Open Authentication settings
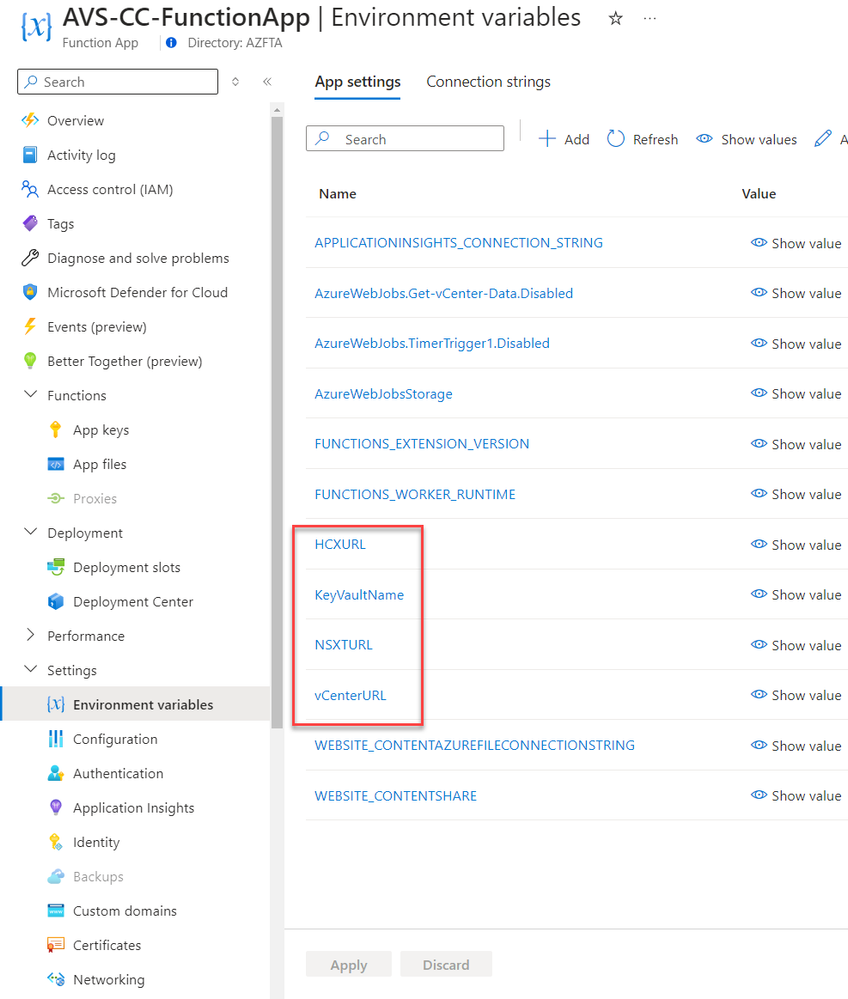Image resolution: width=848 pixels, height=999 pixels. (x=118, y=773)
